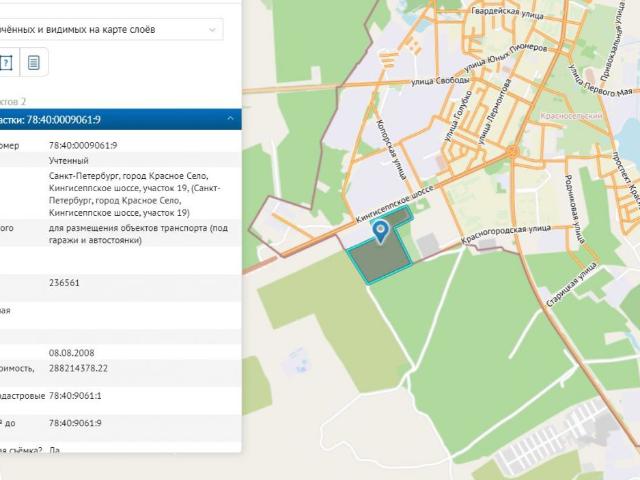Click the 'Копорская улица' map label

pos(391,149)
